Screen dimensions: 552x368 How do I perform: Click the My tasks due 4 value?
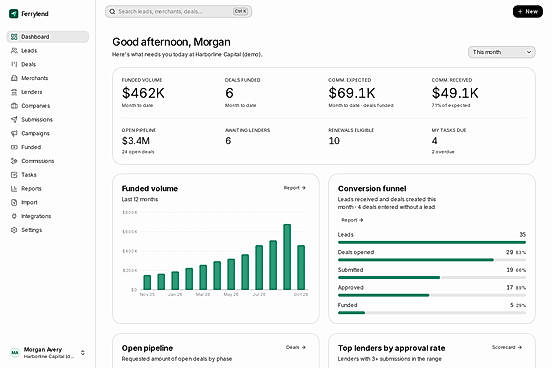[x=435, y=141]
